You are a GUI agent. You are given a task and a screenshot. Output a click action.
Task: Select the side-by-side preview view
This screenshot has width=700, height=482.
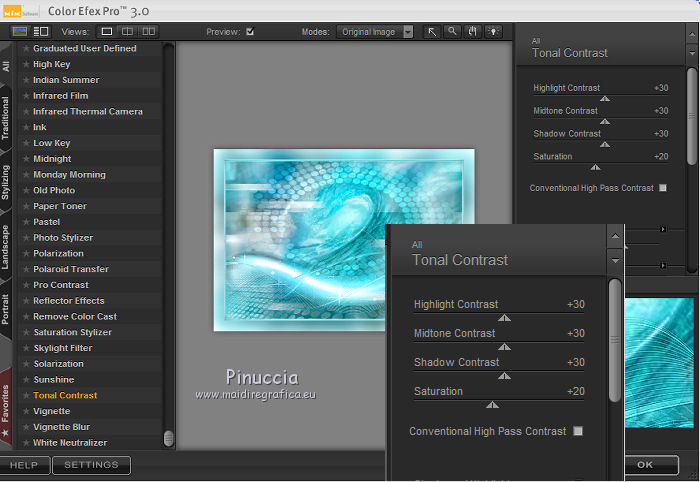(x=149, y=31)
